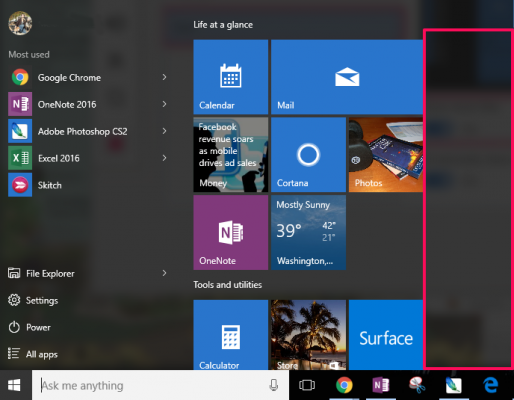Open the Photos live tile
514x400 pixels.
[386, 155]
